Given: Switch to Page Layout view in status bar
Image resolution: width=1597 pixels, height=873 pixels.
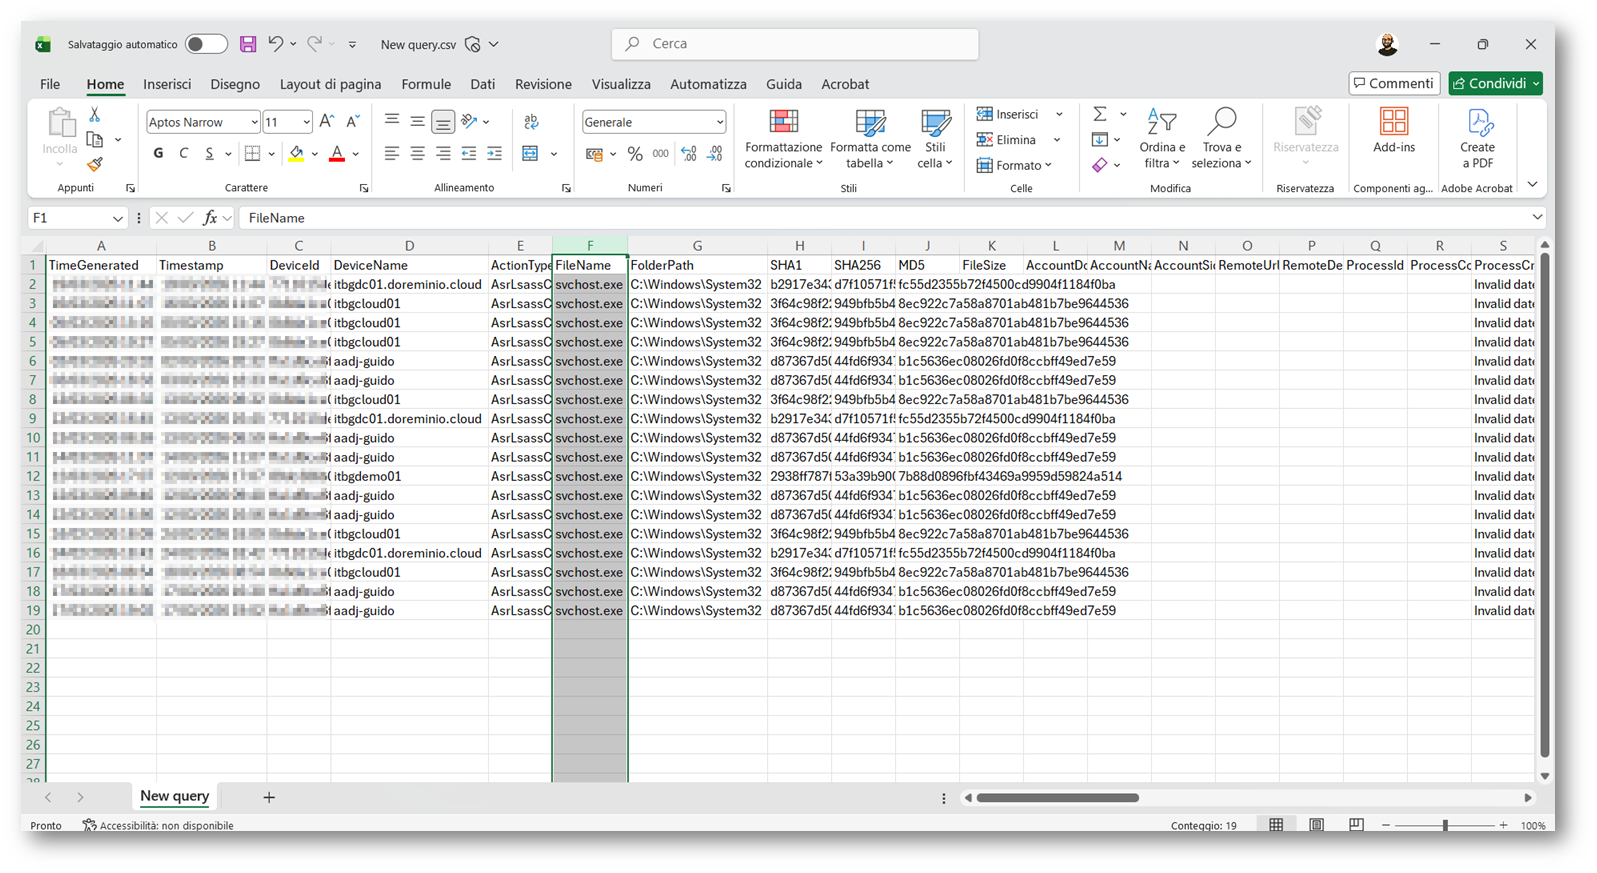Looking at the screenshot, I should pos(1316,825).
